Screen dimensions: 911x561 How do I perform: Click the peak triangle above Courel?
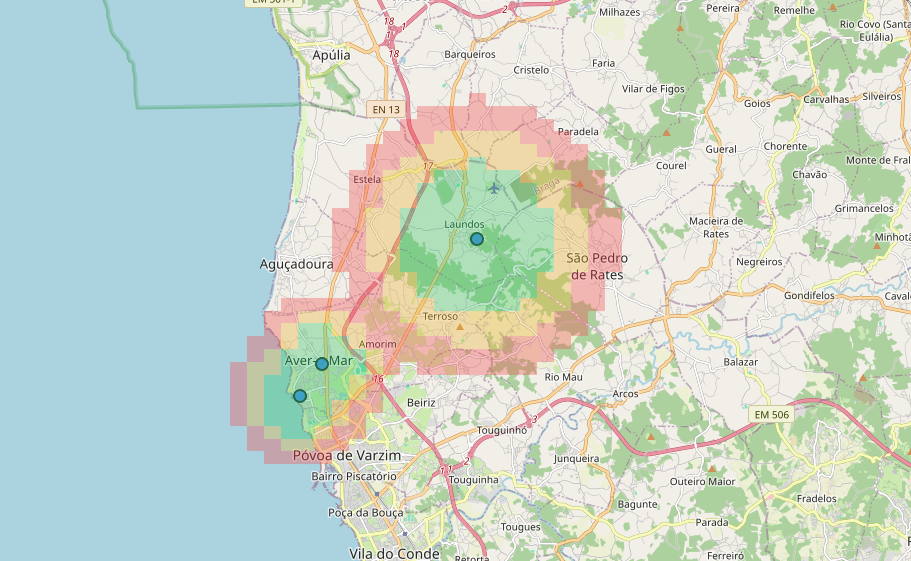[x=667, y=132]
